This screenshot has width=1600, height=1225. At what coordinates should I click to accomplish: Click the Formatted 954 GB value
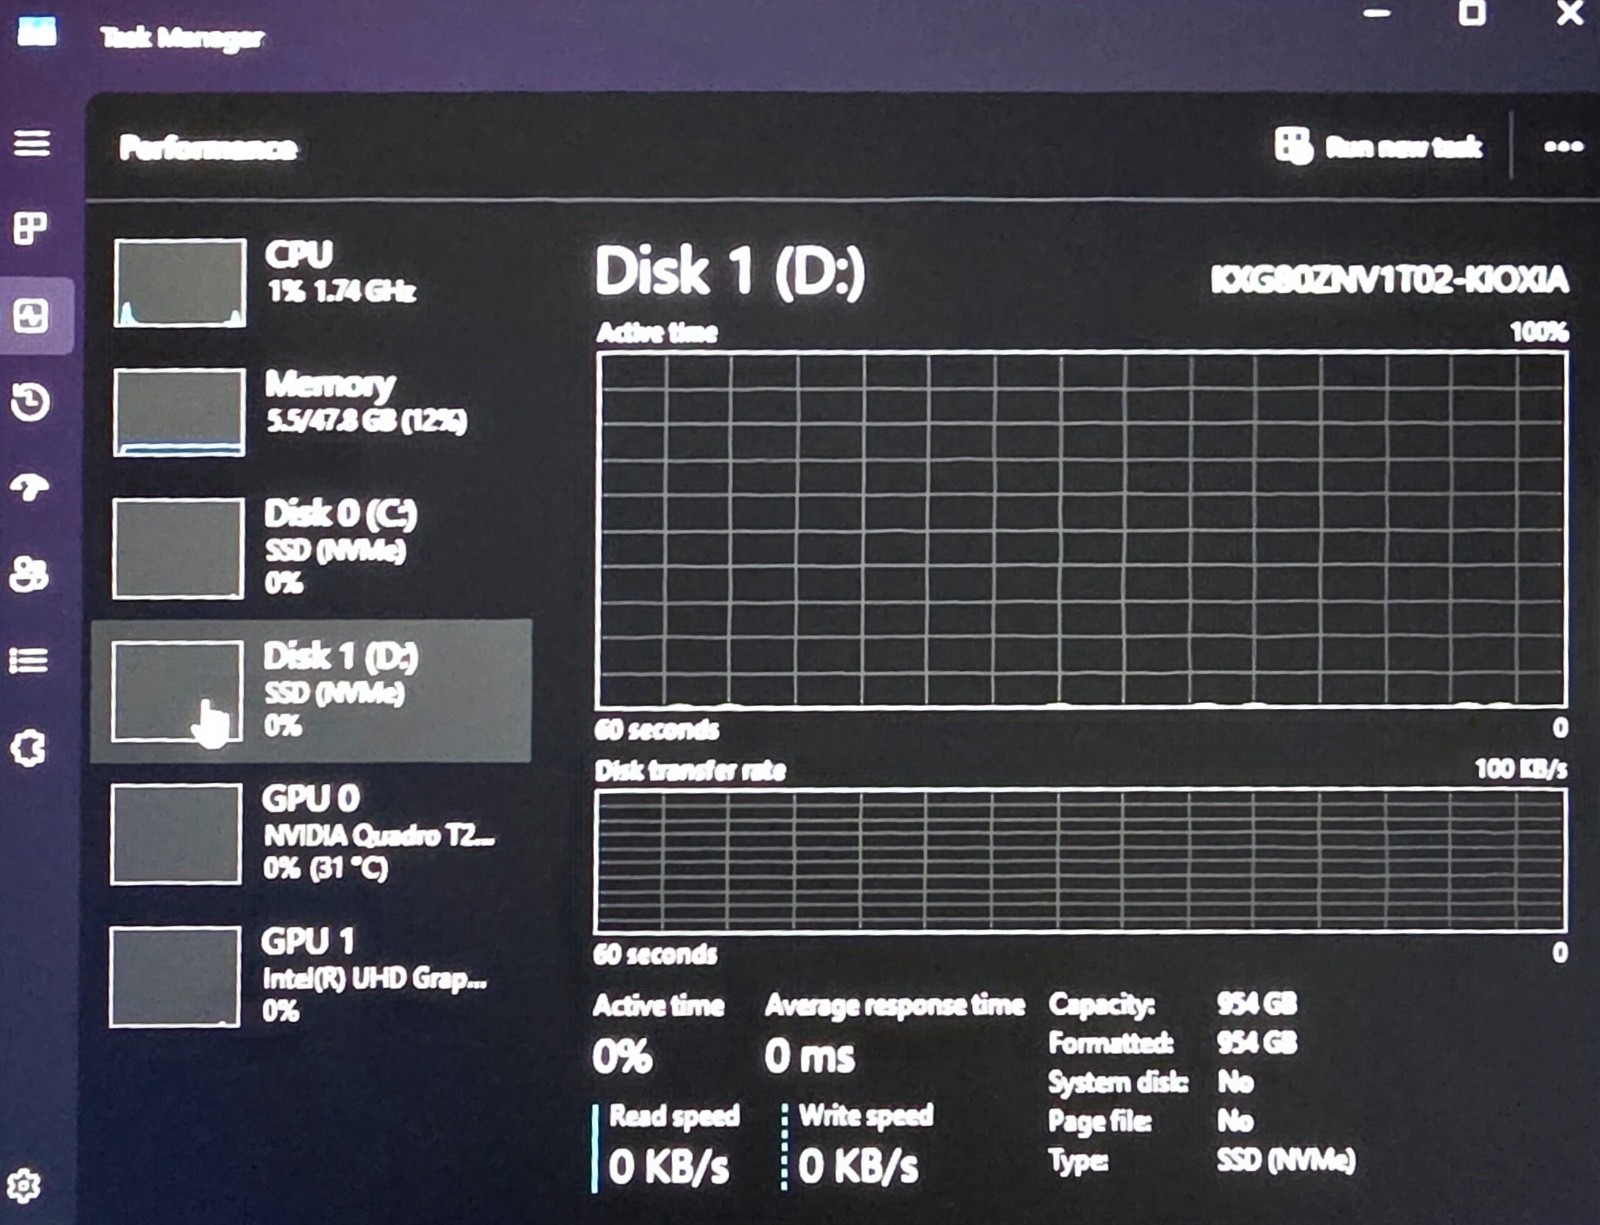pyautogui.click(x=1257, y=1042)
